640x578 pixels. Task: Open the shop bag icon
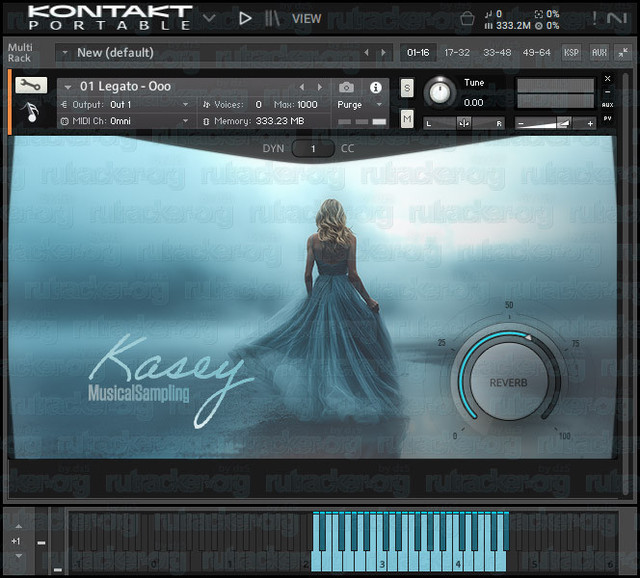pyautogui.click(x=467, y=19)
